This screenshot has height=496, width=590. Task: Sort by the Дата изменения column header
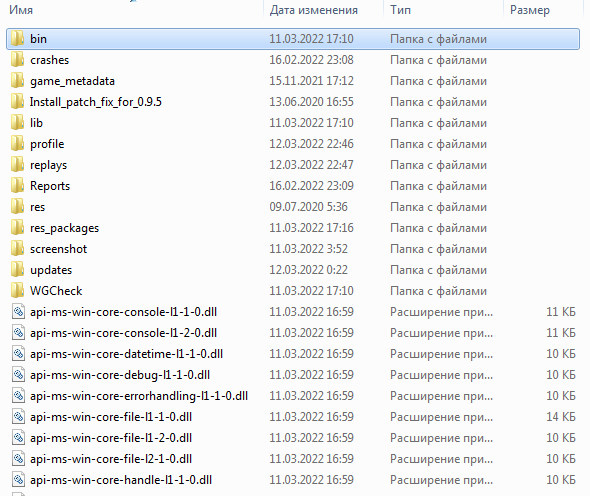click(313, 10)
